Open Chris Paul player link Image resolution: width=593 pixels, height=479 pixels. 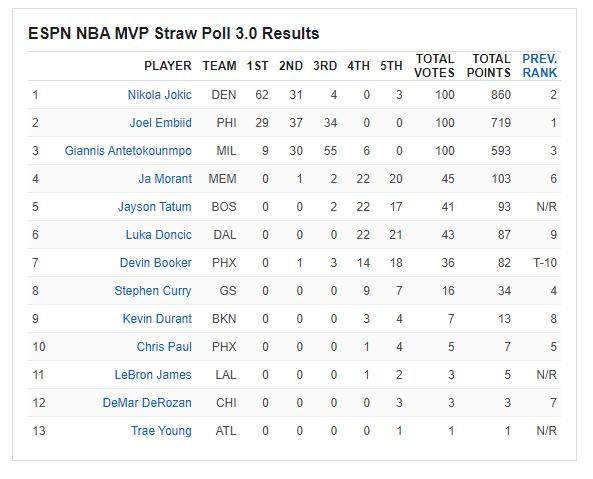[x=164, y=347]
